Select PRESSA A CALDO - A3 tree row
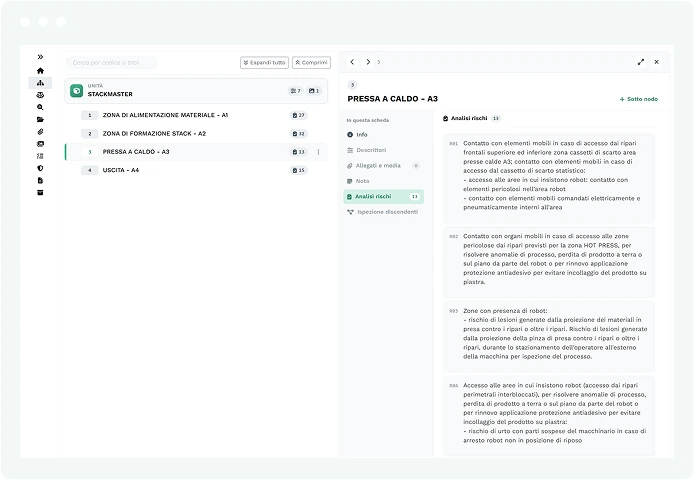 [196, 152]
